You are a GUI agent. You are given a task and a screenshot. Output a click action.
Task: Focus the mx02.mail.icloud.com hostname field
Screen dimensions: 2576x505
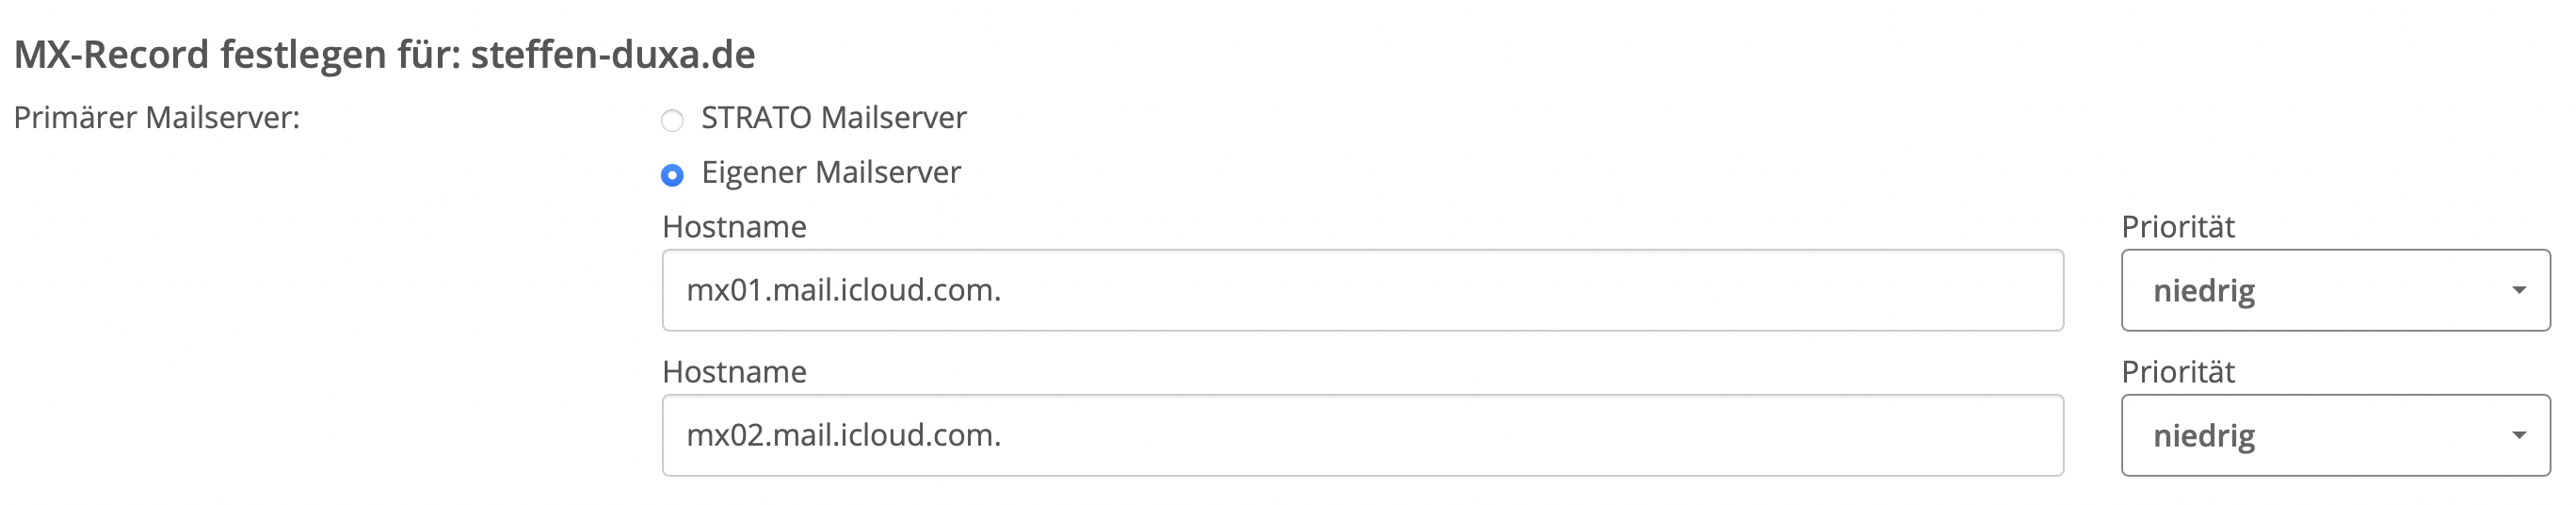click(1362, 435)
